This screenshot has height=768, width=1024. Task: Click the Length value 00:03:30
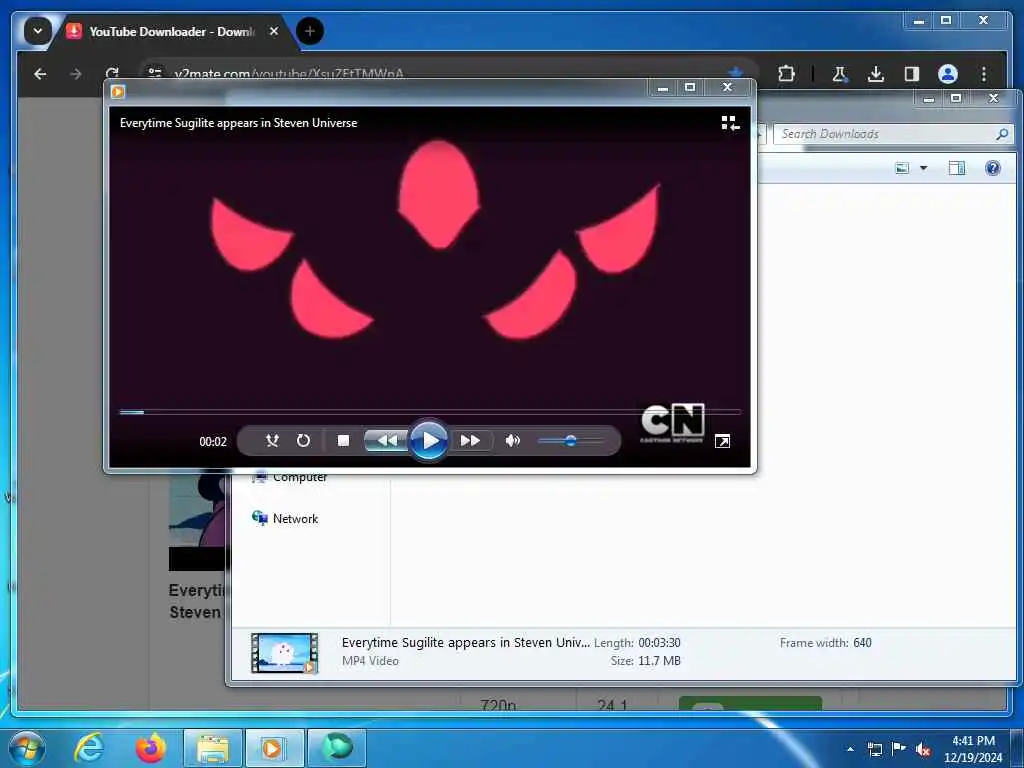coord(659,643)
